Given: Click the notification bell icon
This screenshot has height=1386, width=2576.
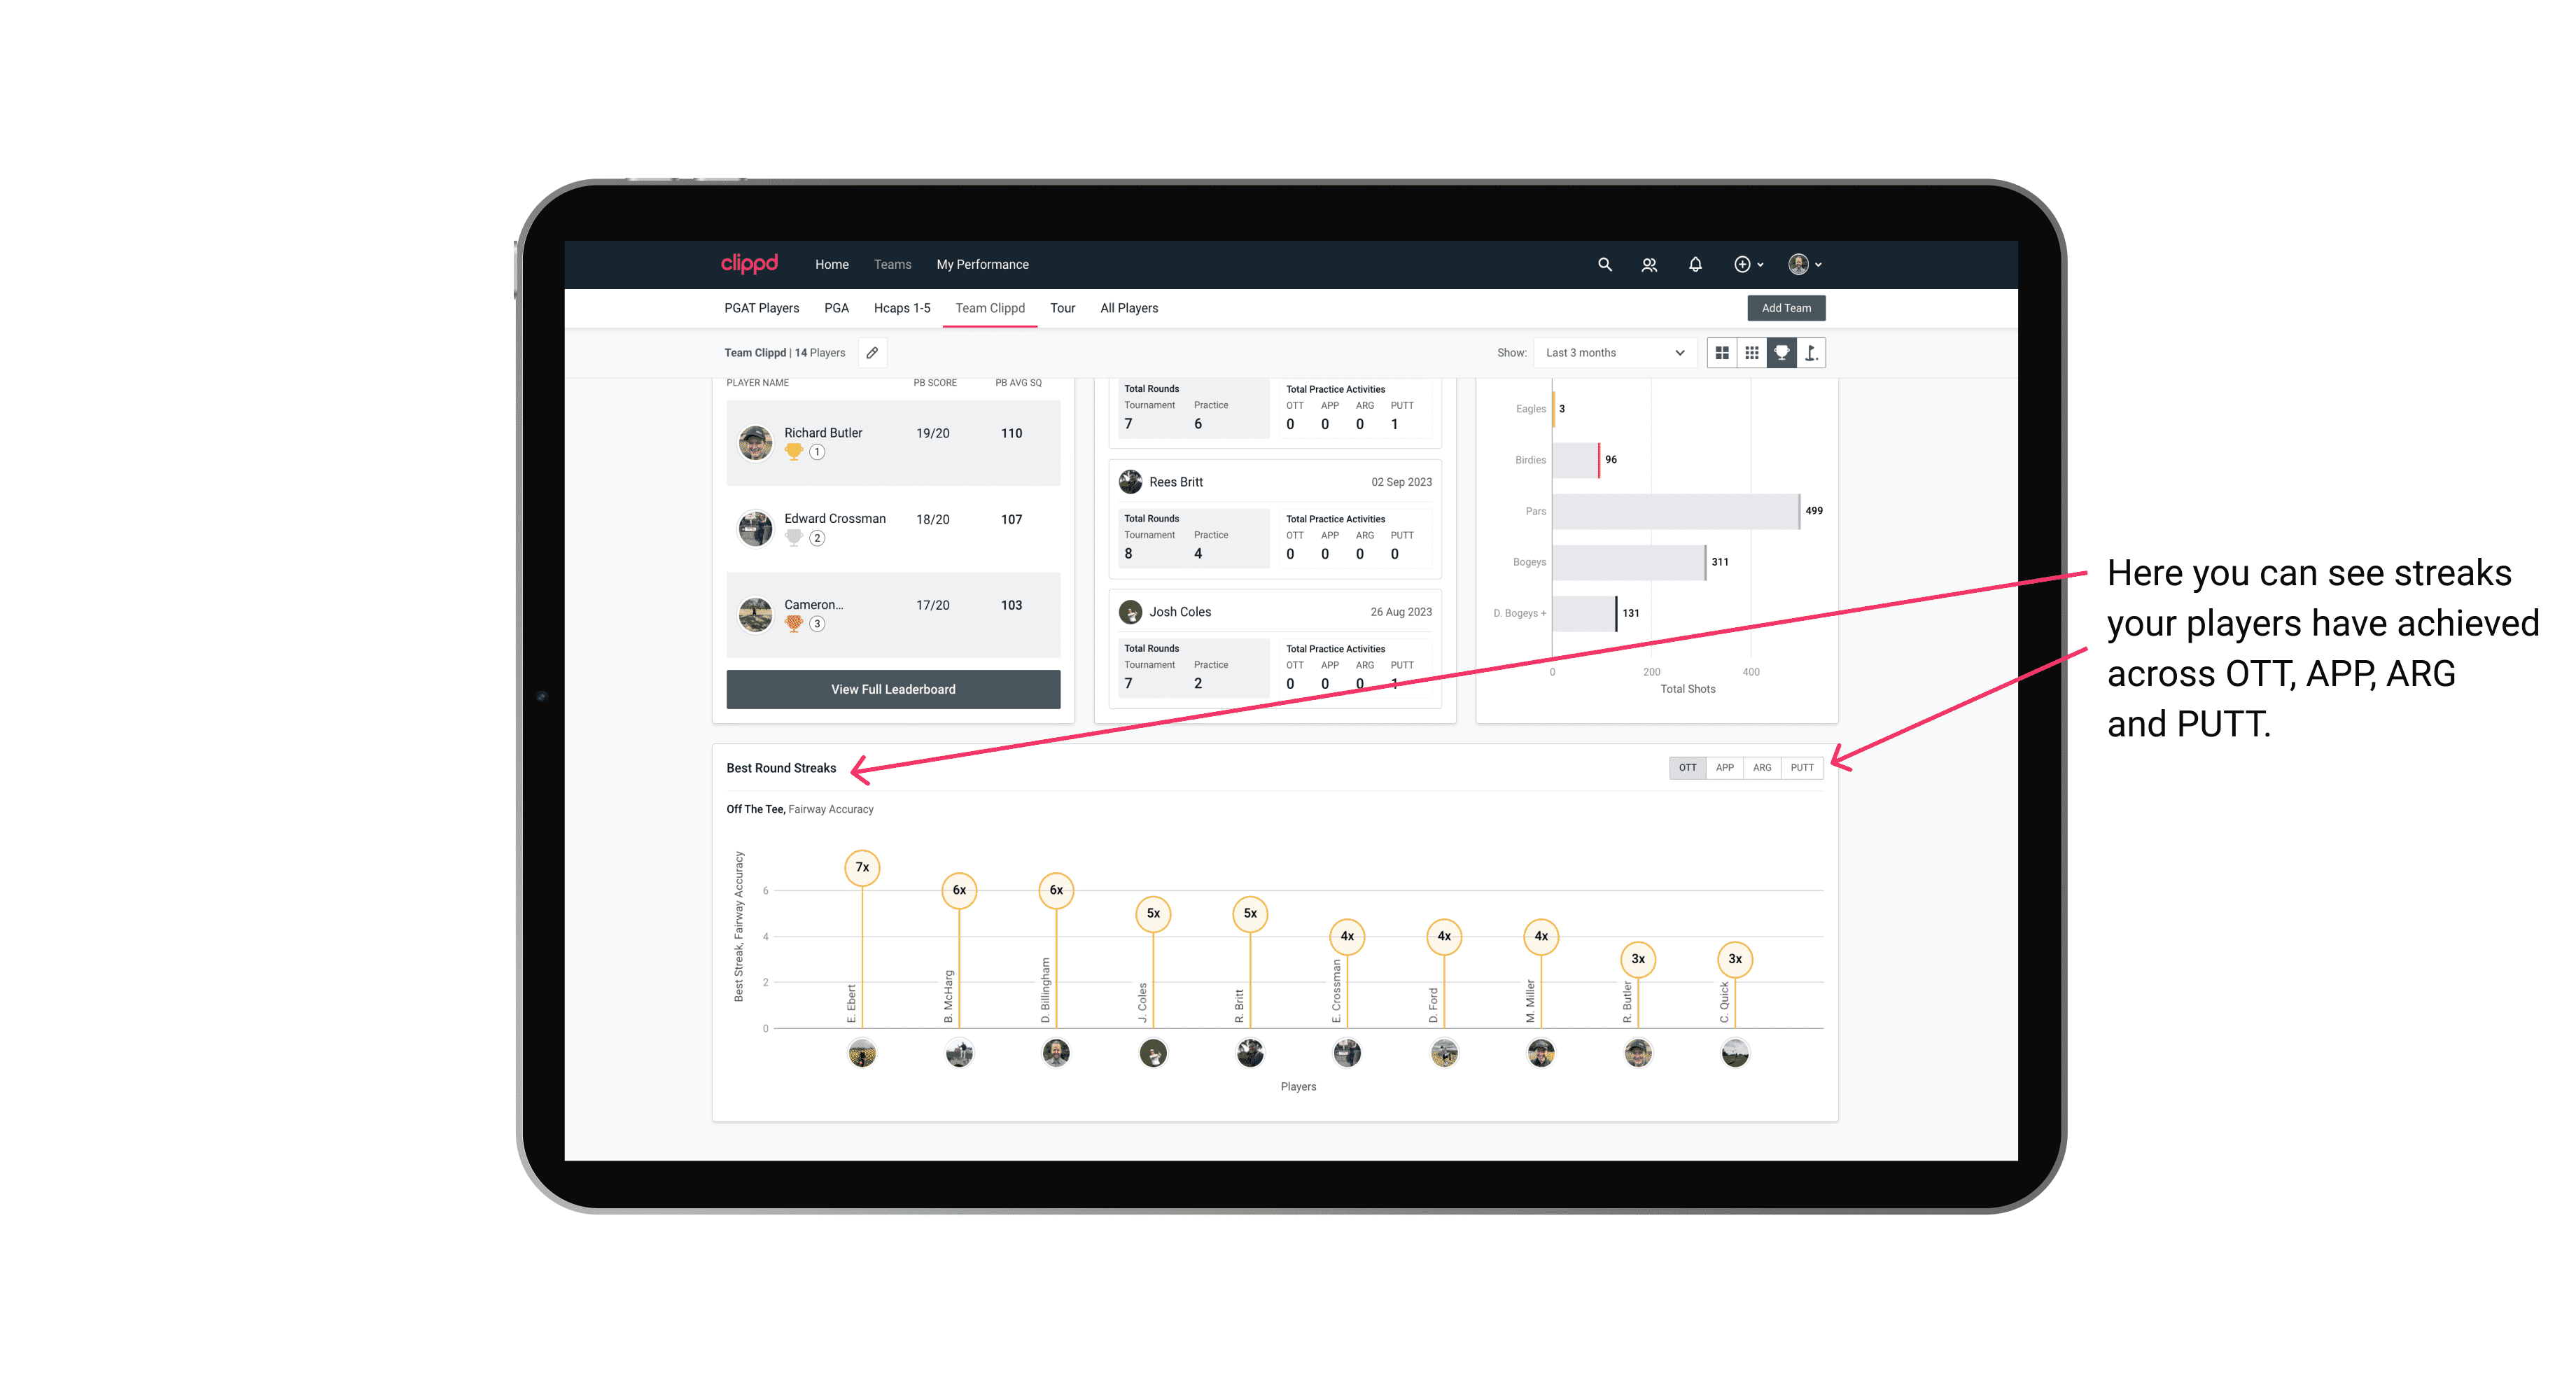Looking at the screenshot, I should [x=1695, y=265].
